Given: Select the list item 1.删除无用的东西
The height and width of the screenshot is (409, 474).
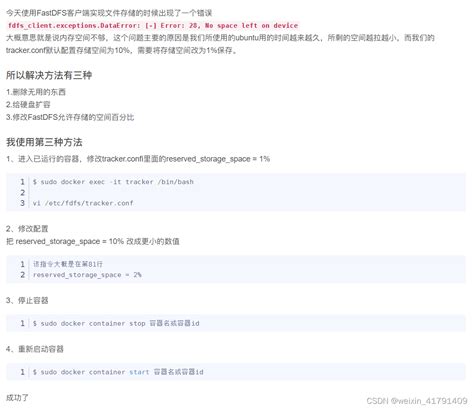Looking at the screenshot, I should (x=36, y=92).
